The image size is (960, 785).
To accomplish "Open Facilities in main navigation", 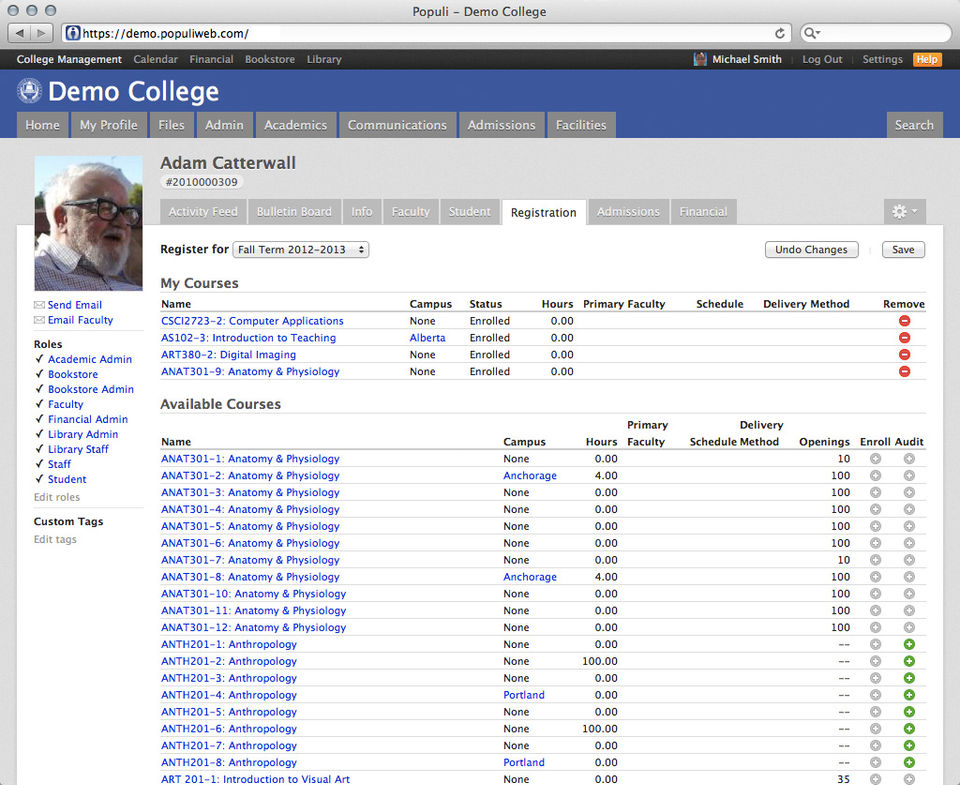I will pos(581,125).
